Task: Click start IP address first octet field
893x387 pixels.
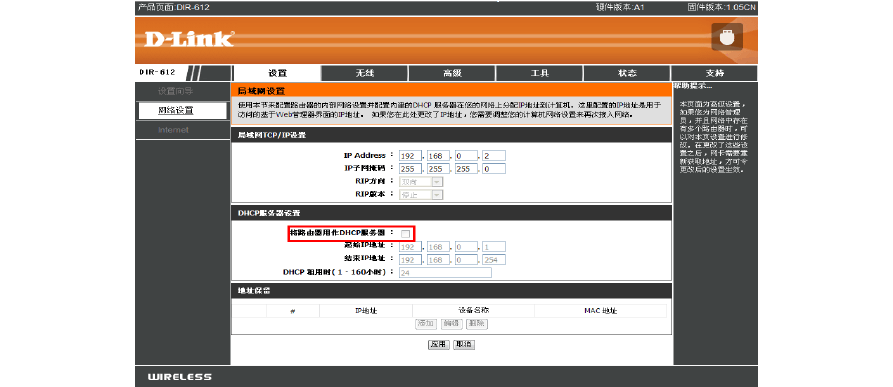Action: point(410,246)
